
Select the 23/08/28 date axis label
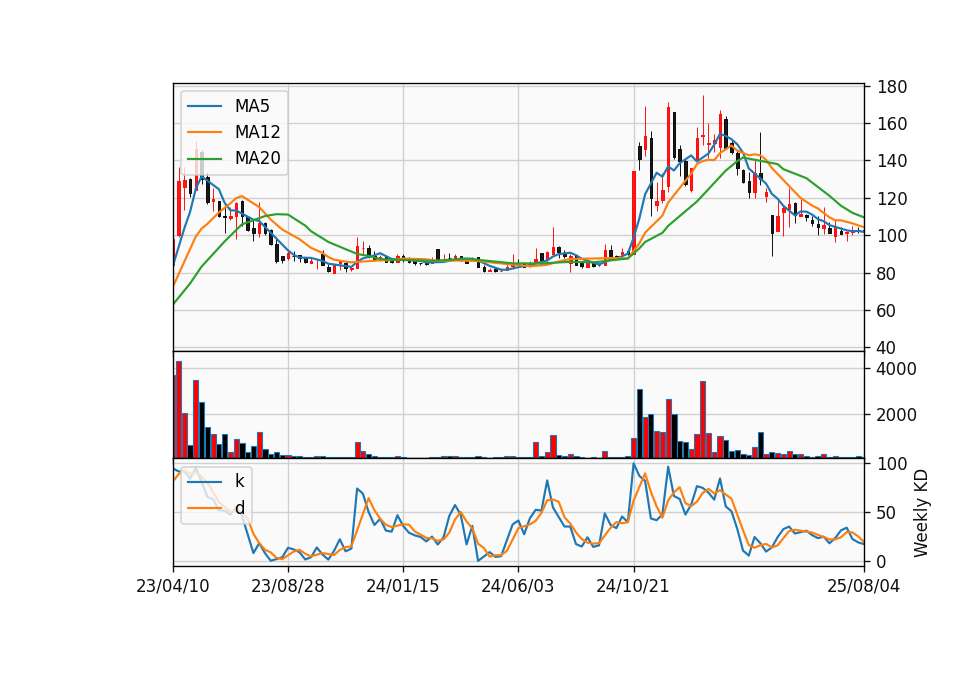coord(288,586)
